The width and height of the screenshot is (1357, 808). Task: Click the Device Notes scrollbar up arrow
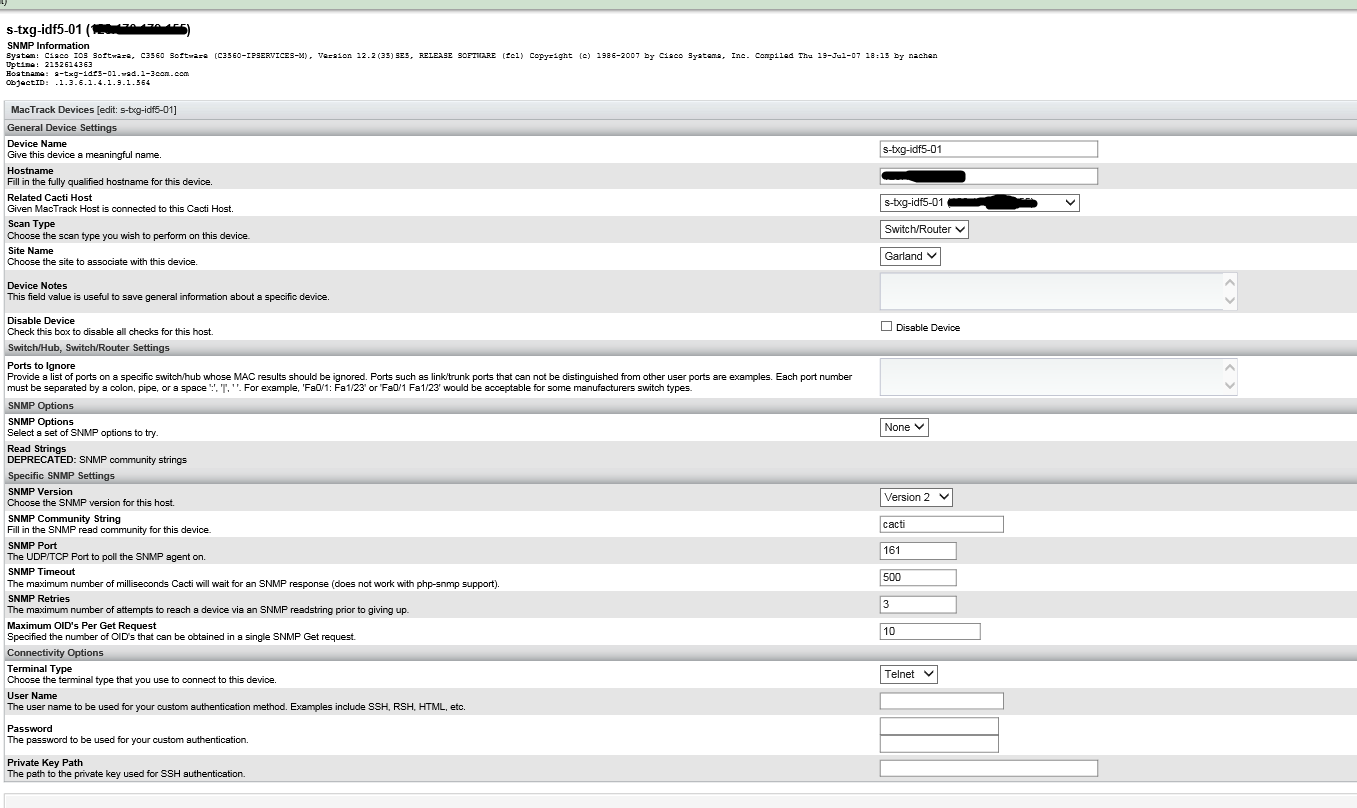pos(1229,283)
